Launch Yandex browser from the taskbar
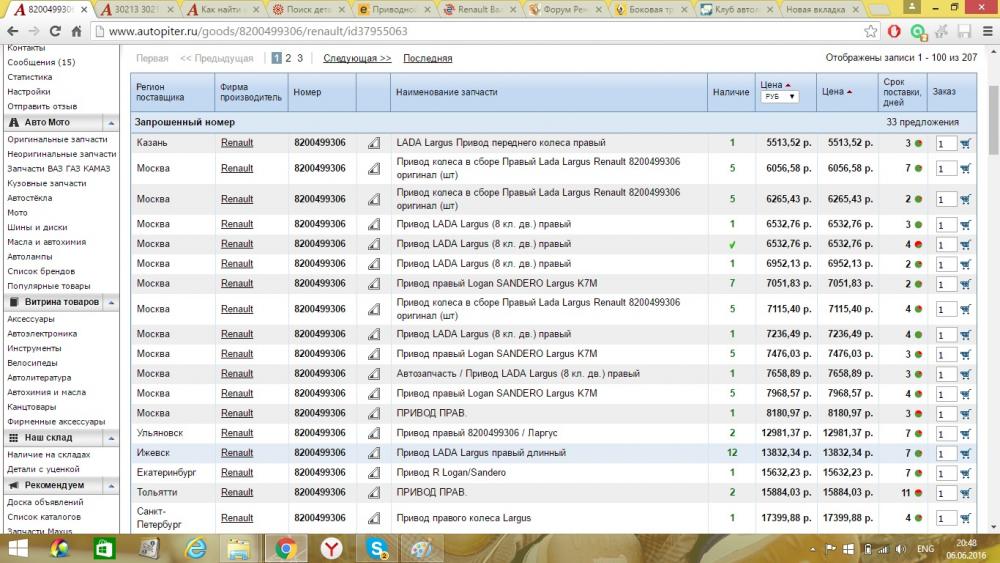The width and height of the screenshot is (1000, 563). (332, 548)
